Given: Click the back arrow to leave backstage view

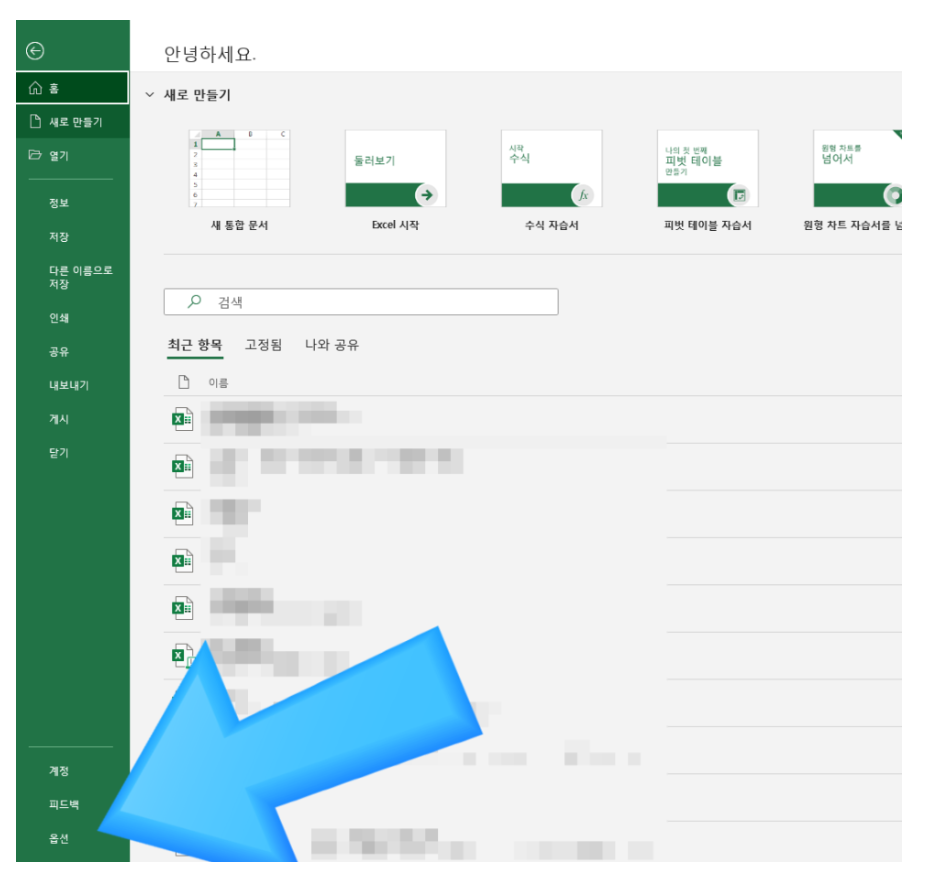Looking at the screenshot, I should [x=35, y=51].
